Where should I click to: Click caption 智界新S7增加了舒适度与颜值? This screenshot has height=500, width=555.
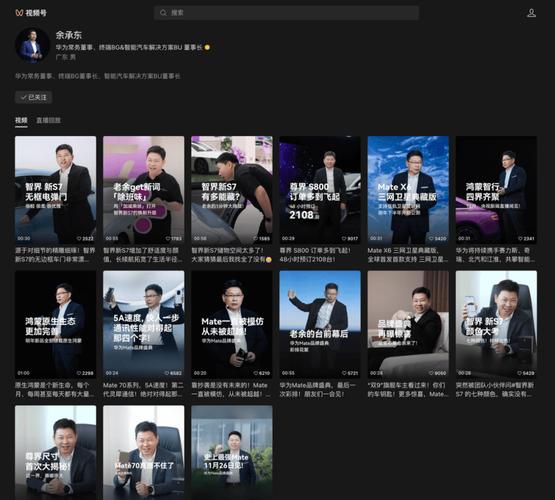click(143, 255)
